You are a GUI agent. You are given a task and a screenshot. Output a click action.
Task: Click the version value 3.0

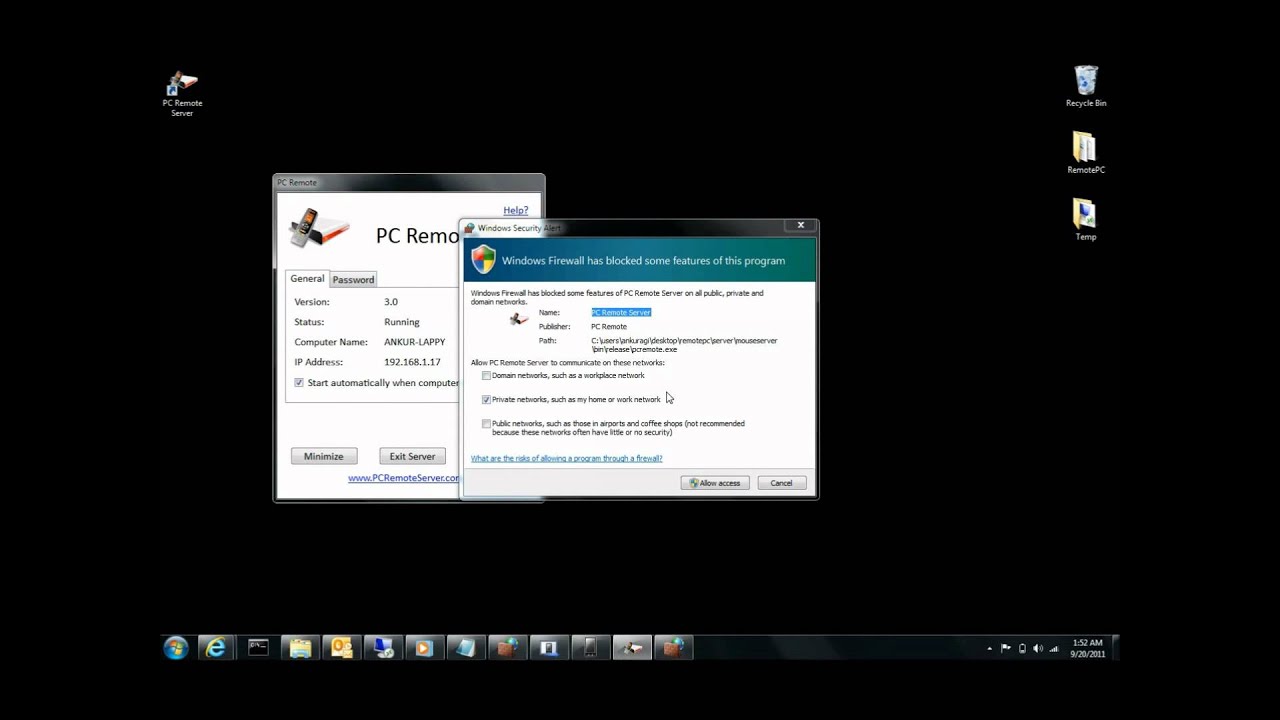(x=391, y=302)
